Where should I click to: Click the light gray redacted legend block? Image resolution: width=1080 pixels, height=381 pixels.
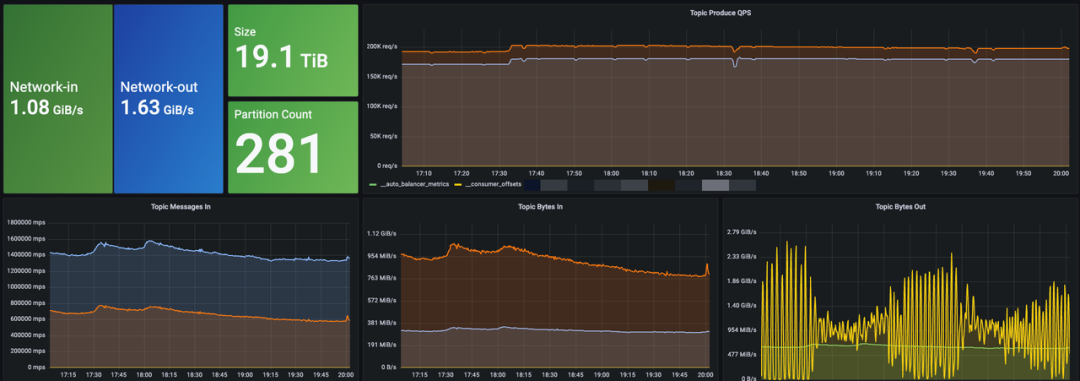(x=715, y=185)
